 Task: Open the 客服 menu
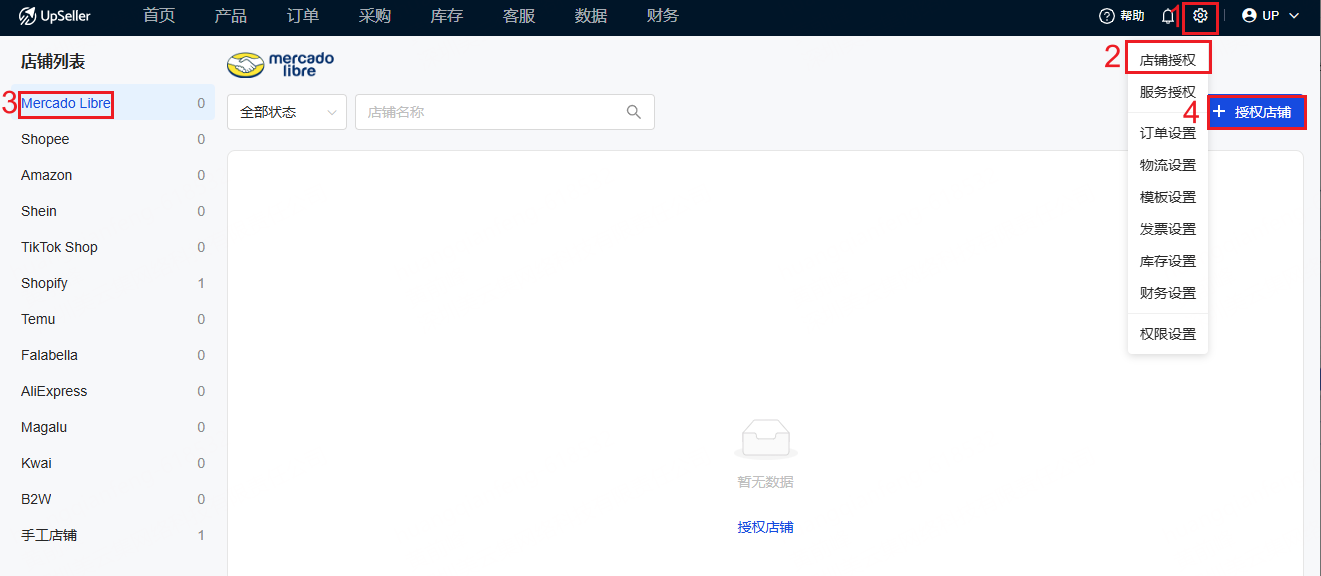tap(519, 16)
